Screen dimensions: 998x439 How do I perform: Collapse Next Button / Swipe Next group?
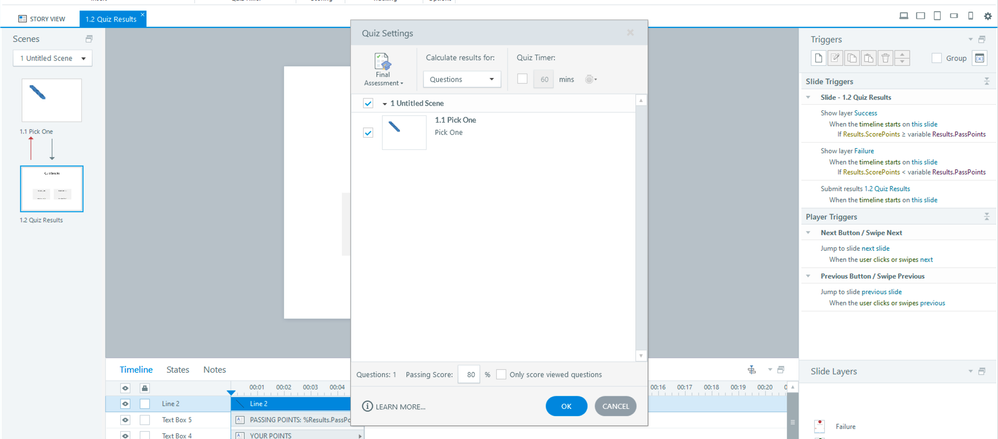[x=808, y=233]
